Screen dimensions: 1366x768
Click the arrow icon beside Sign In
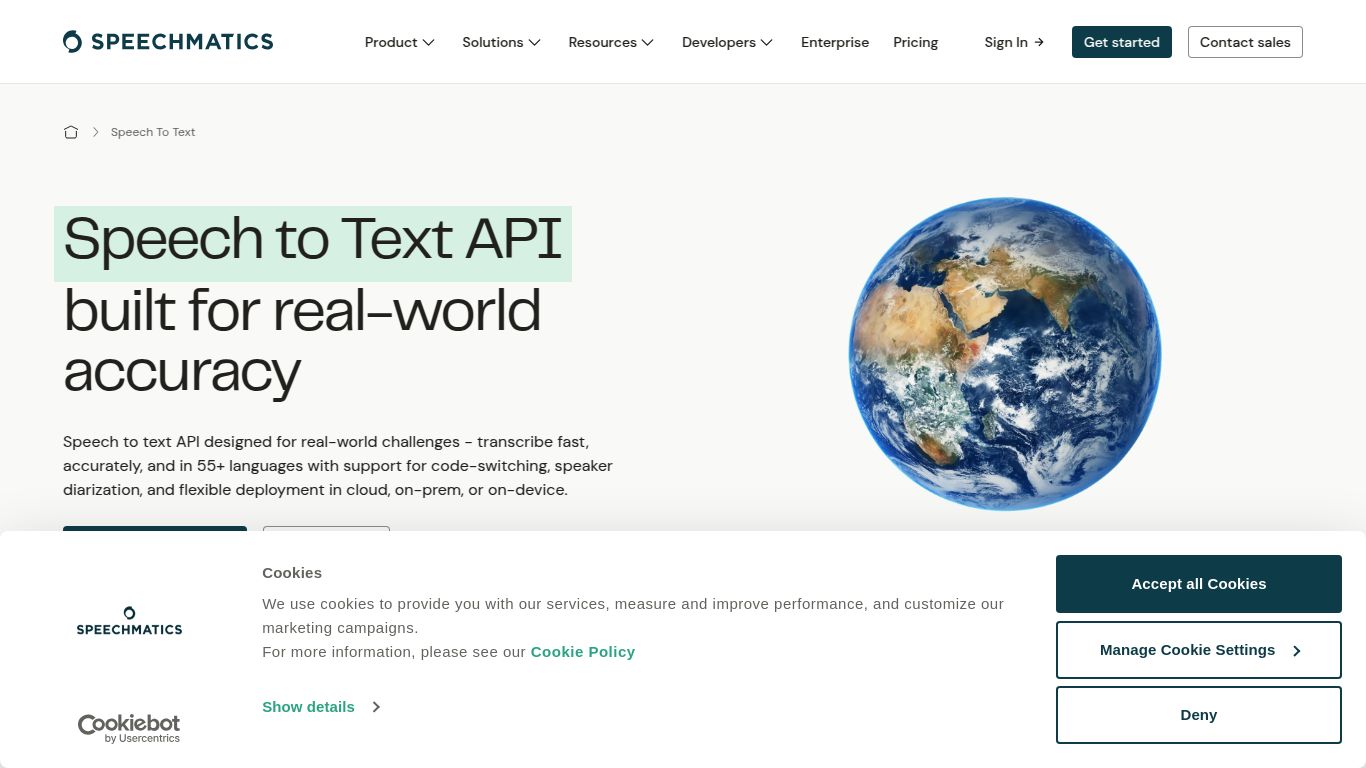pos(1039,42)
